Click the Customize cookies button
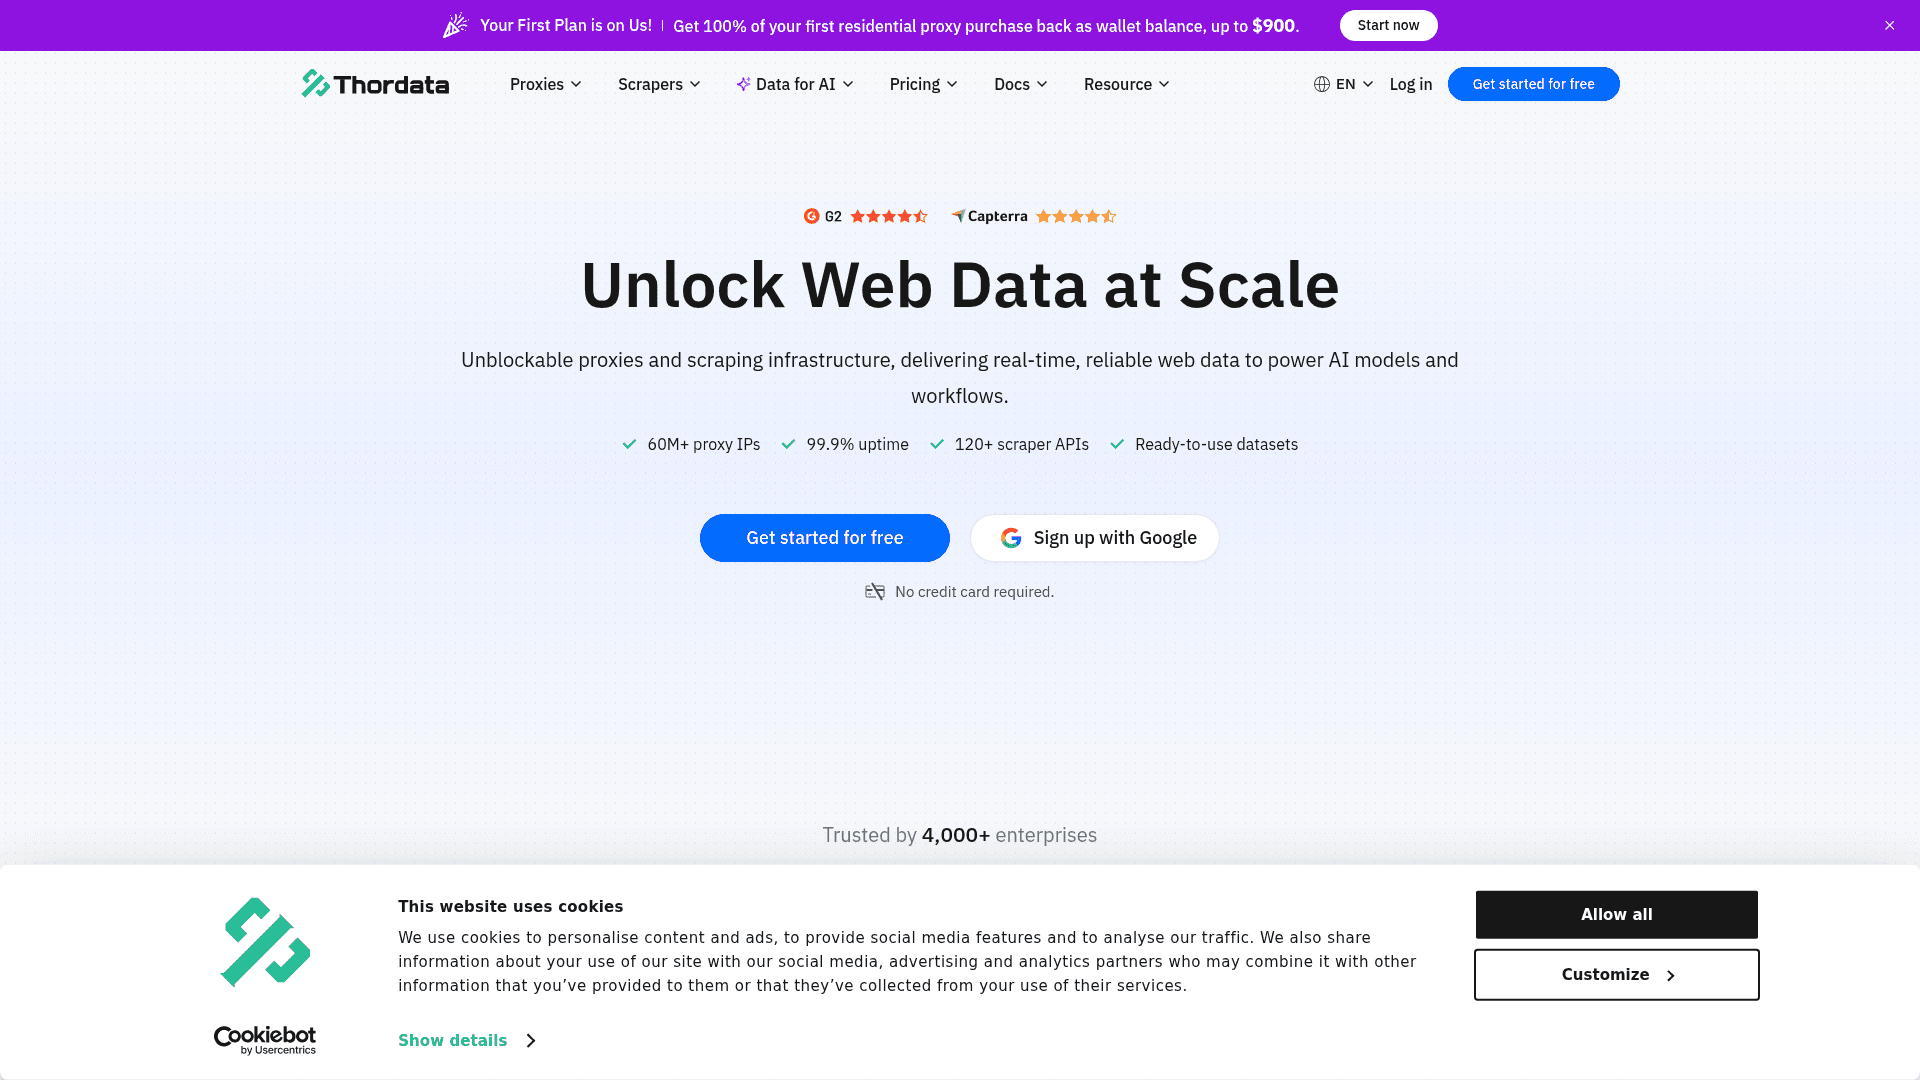1920x1080 pixels. [1616, 975]
